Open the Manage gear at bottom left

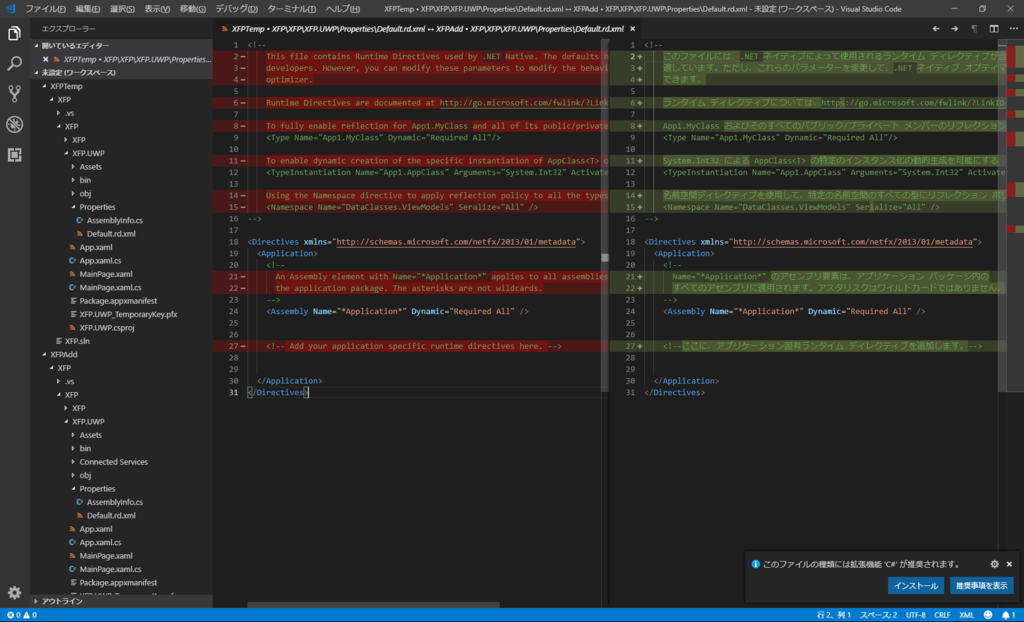14,593
